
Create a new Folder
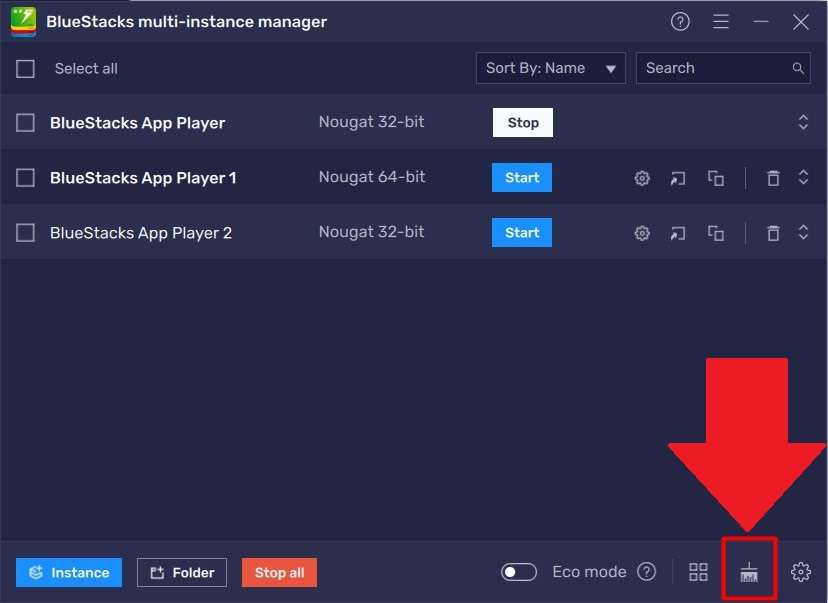tap(182, 572)
